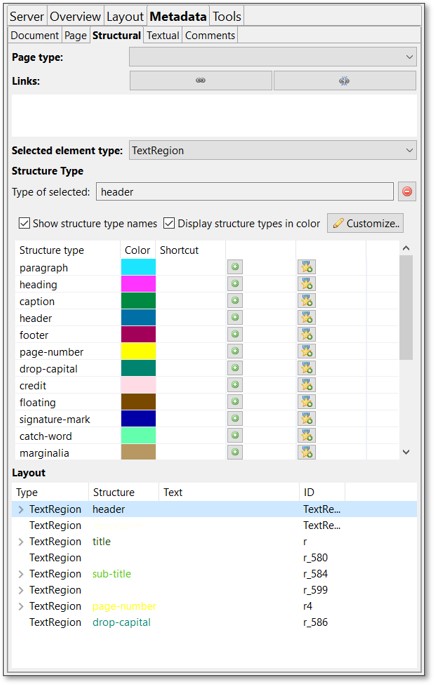Click the star-plus icon in footer row
This screenshot has width=434, height=685.
pos(306,334)
